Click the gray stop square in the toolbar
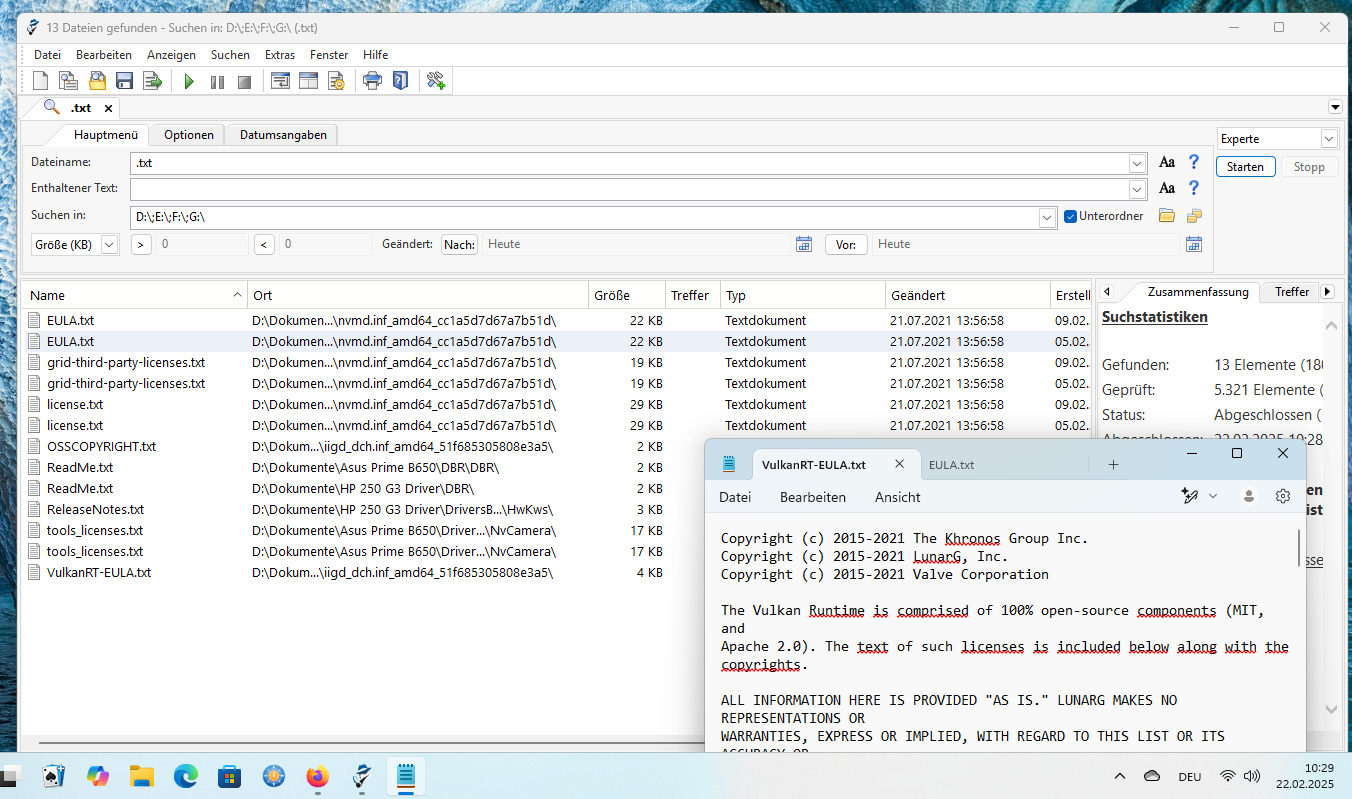The width and height of the screenshot is (1352, 799). [x=244, y=82]
